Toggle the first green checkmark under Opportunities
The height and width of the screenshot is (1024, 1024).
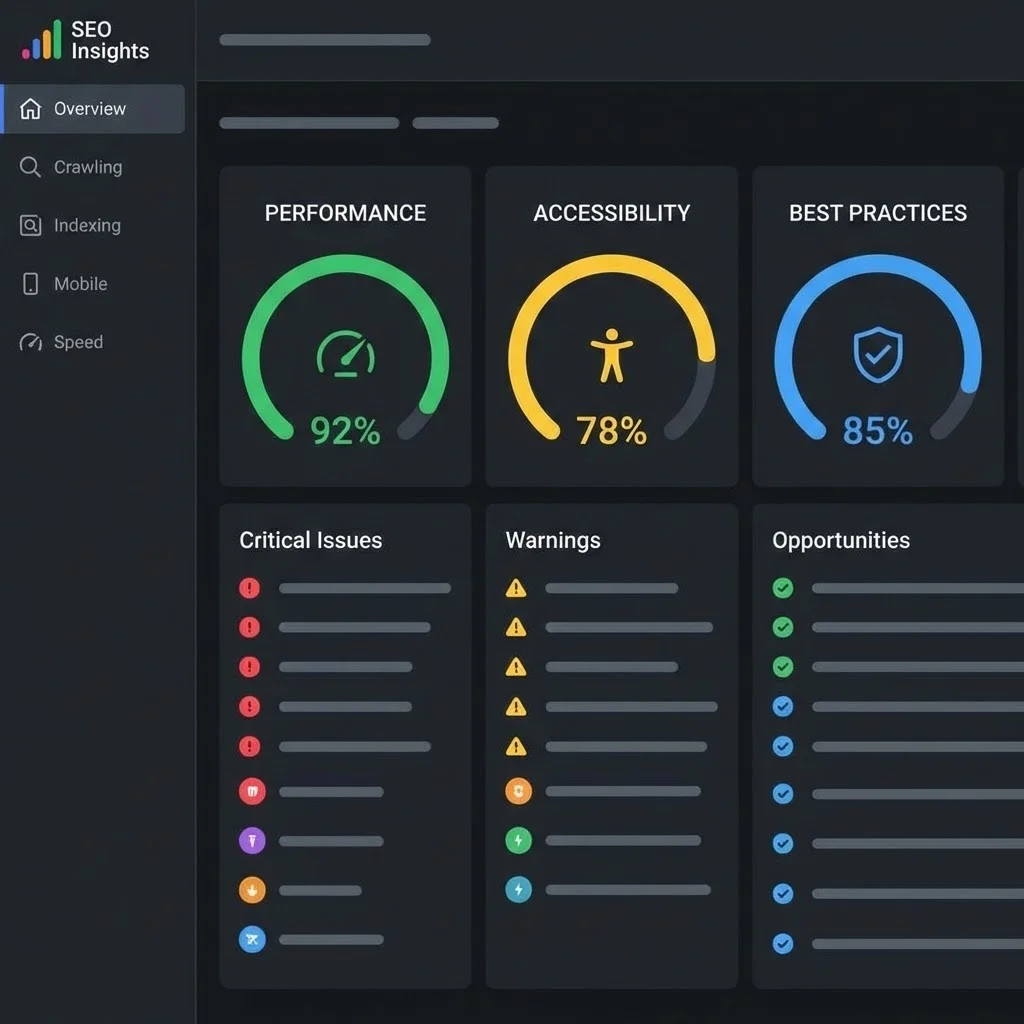(784, 588)
